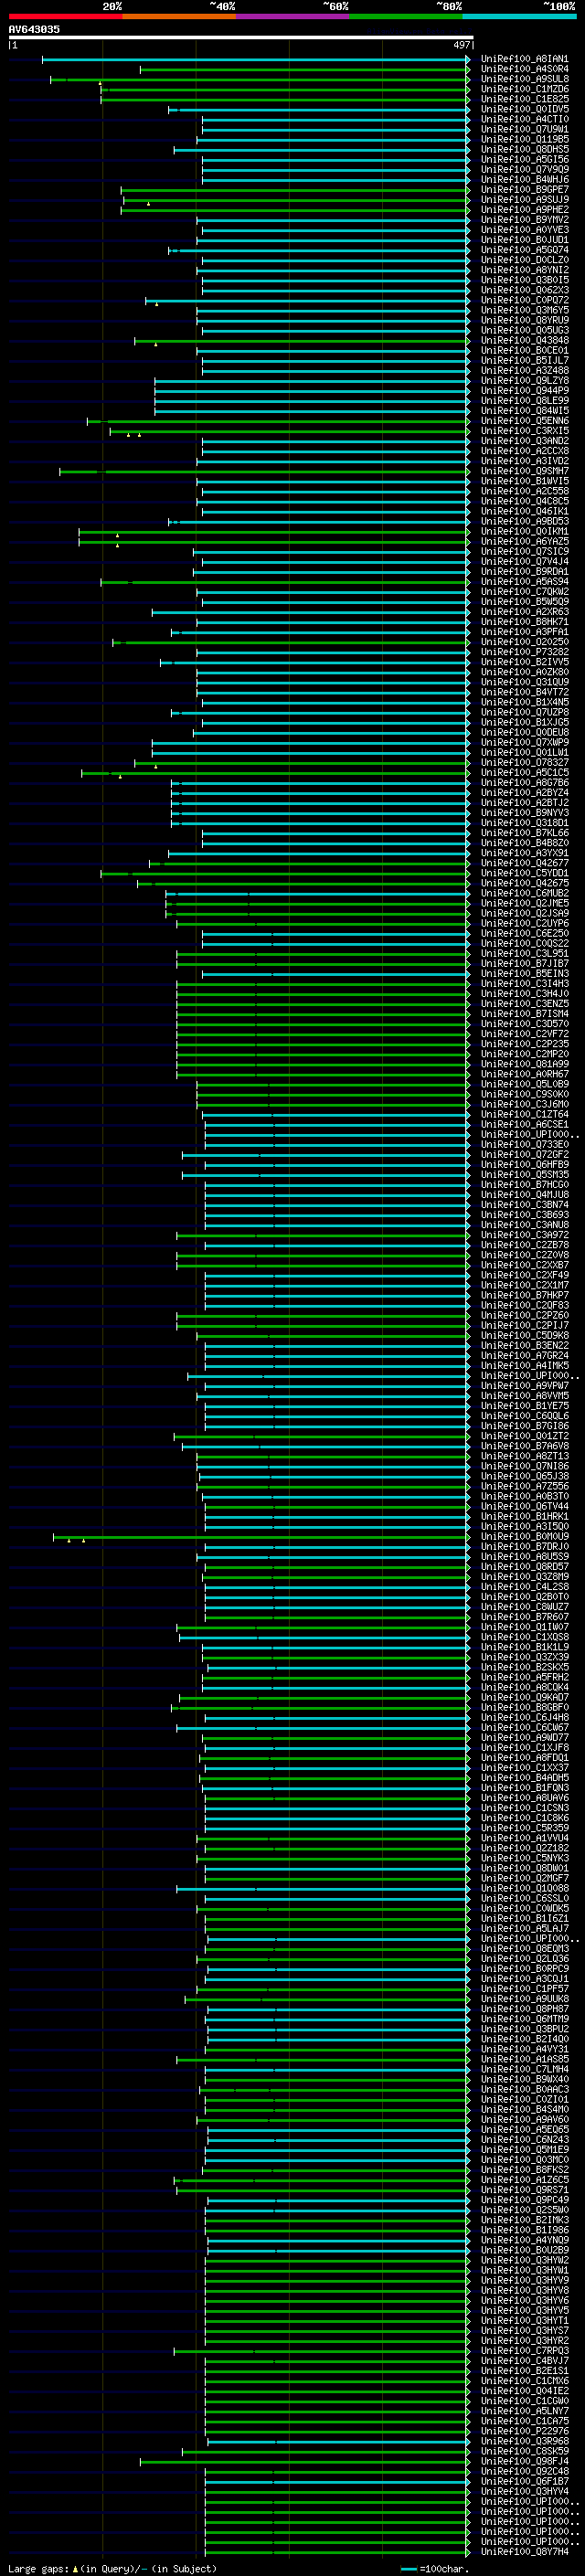Image resolution: width=585 pixels, height=2576 pixels.
Task: Open the UniRef100_A8IAN1 hit
Action: (x=524, y=59)
